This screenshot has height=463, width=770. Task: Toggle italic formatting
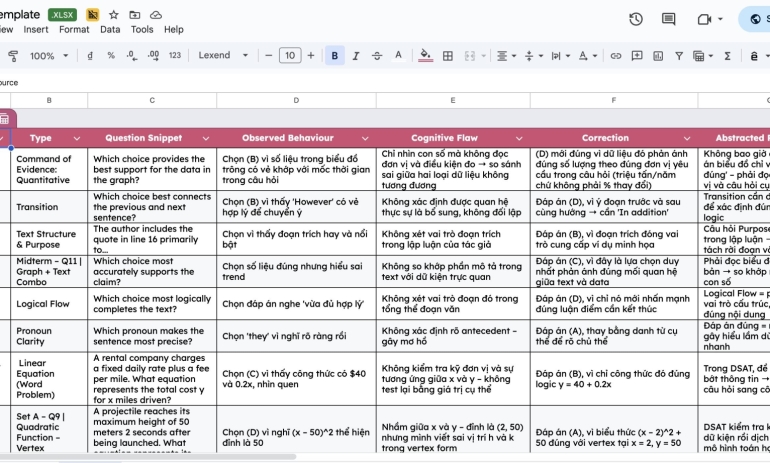pyautogui.click(x=356, y=55)
